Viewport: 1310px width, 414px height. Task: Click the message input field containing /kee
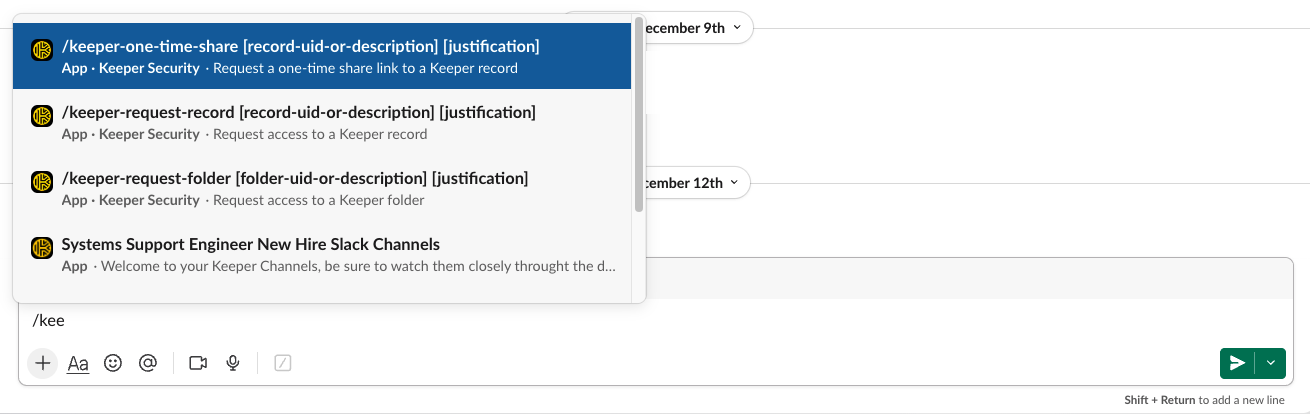(x=600, y=321)
